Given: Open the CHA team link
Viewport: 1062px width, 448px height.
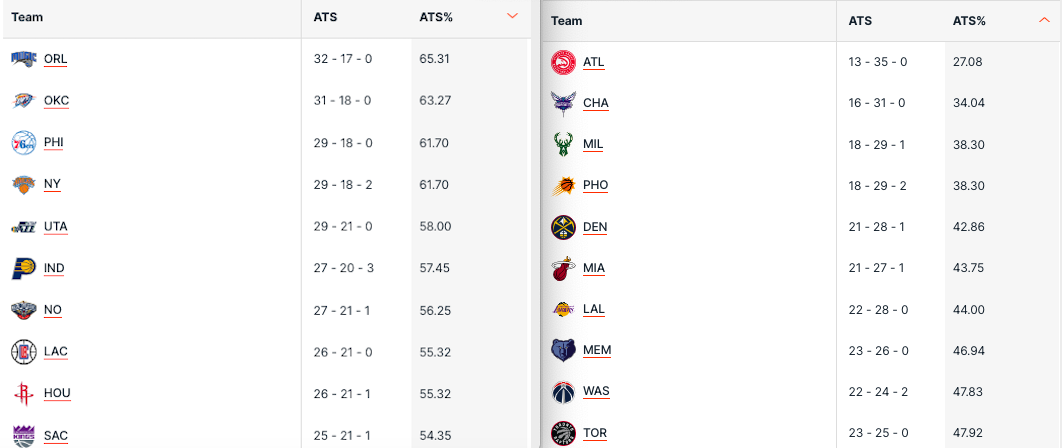Looking at the screenshot, I should point(595,103).
